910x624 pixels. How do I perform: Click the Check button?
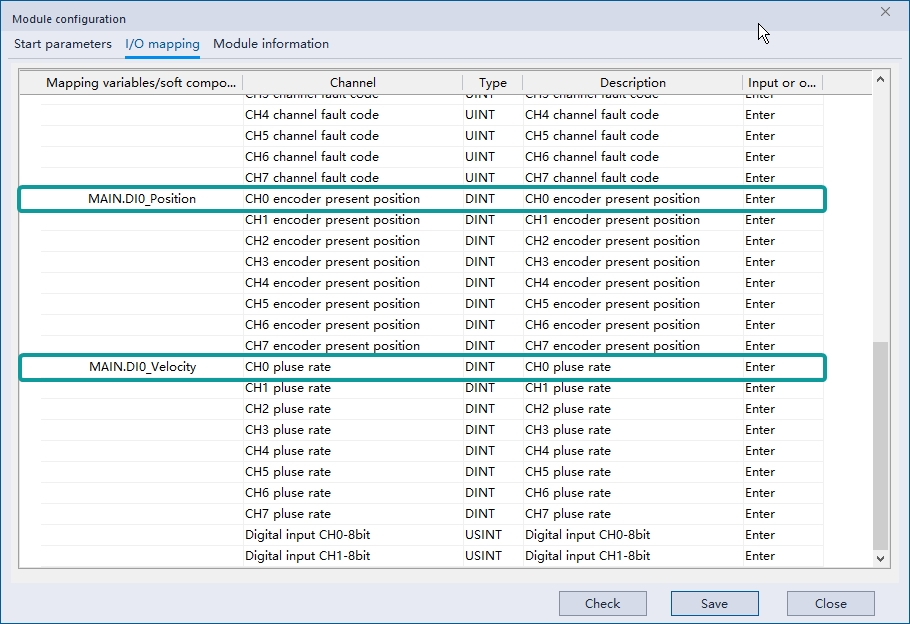pyautogui.click(x=602, y=604)
